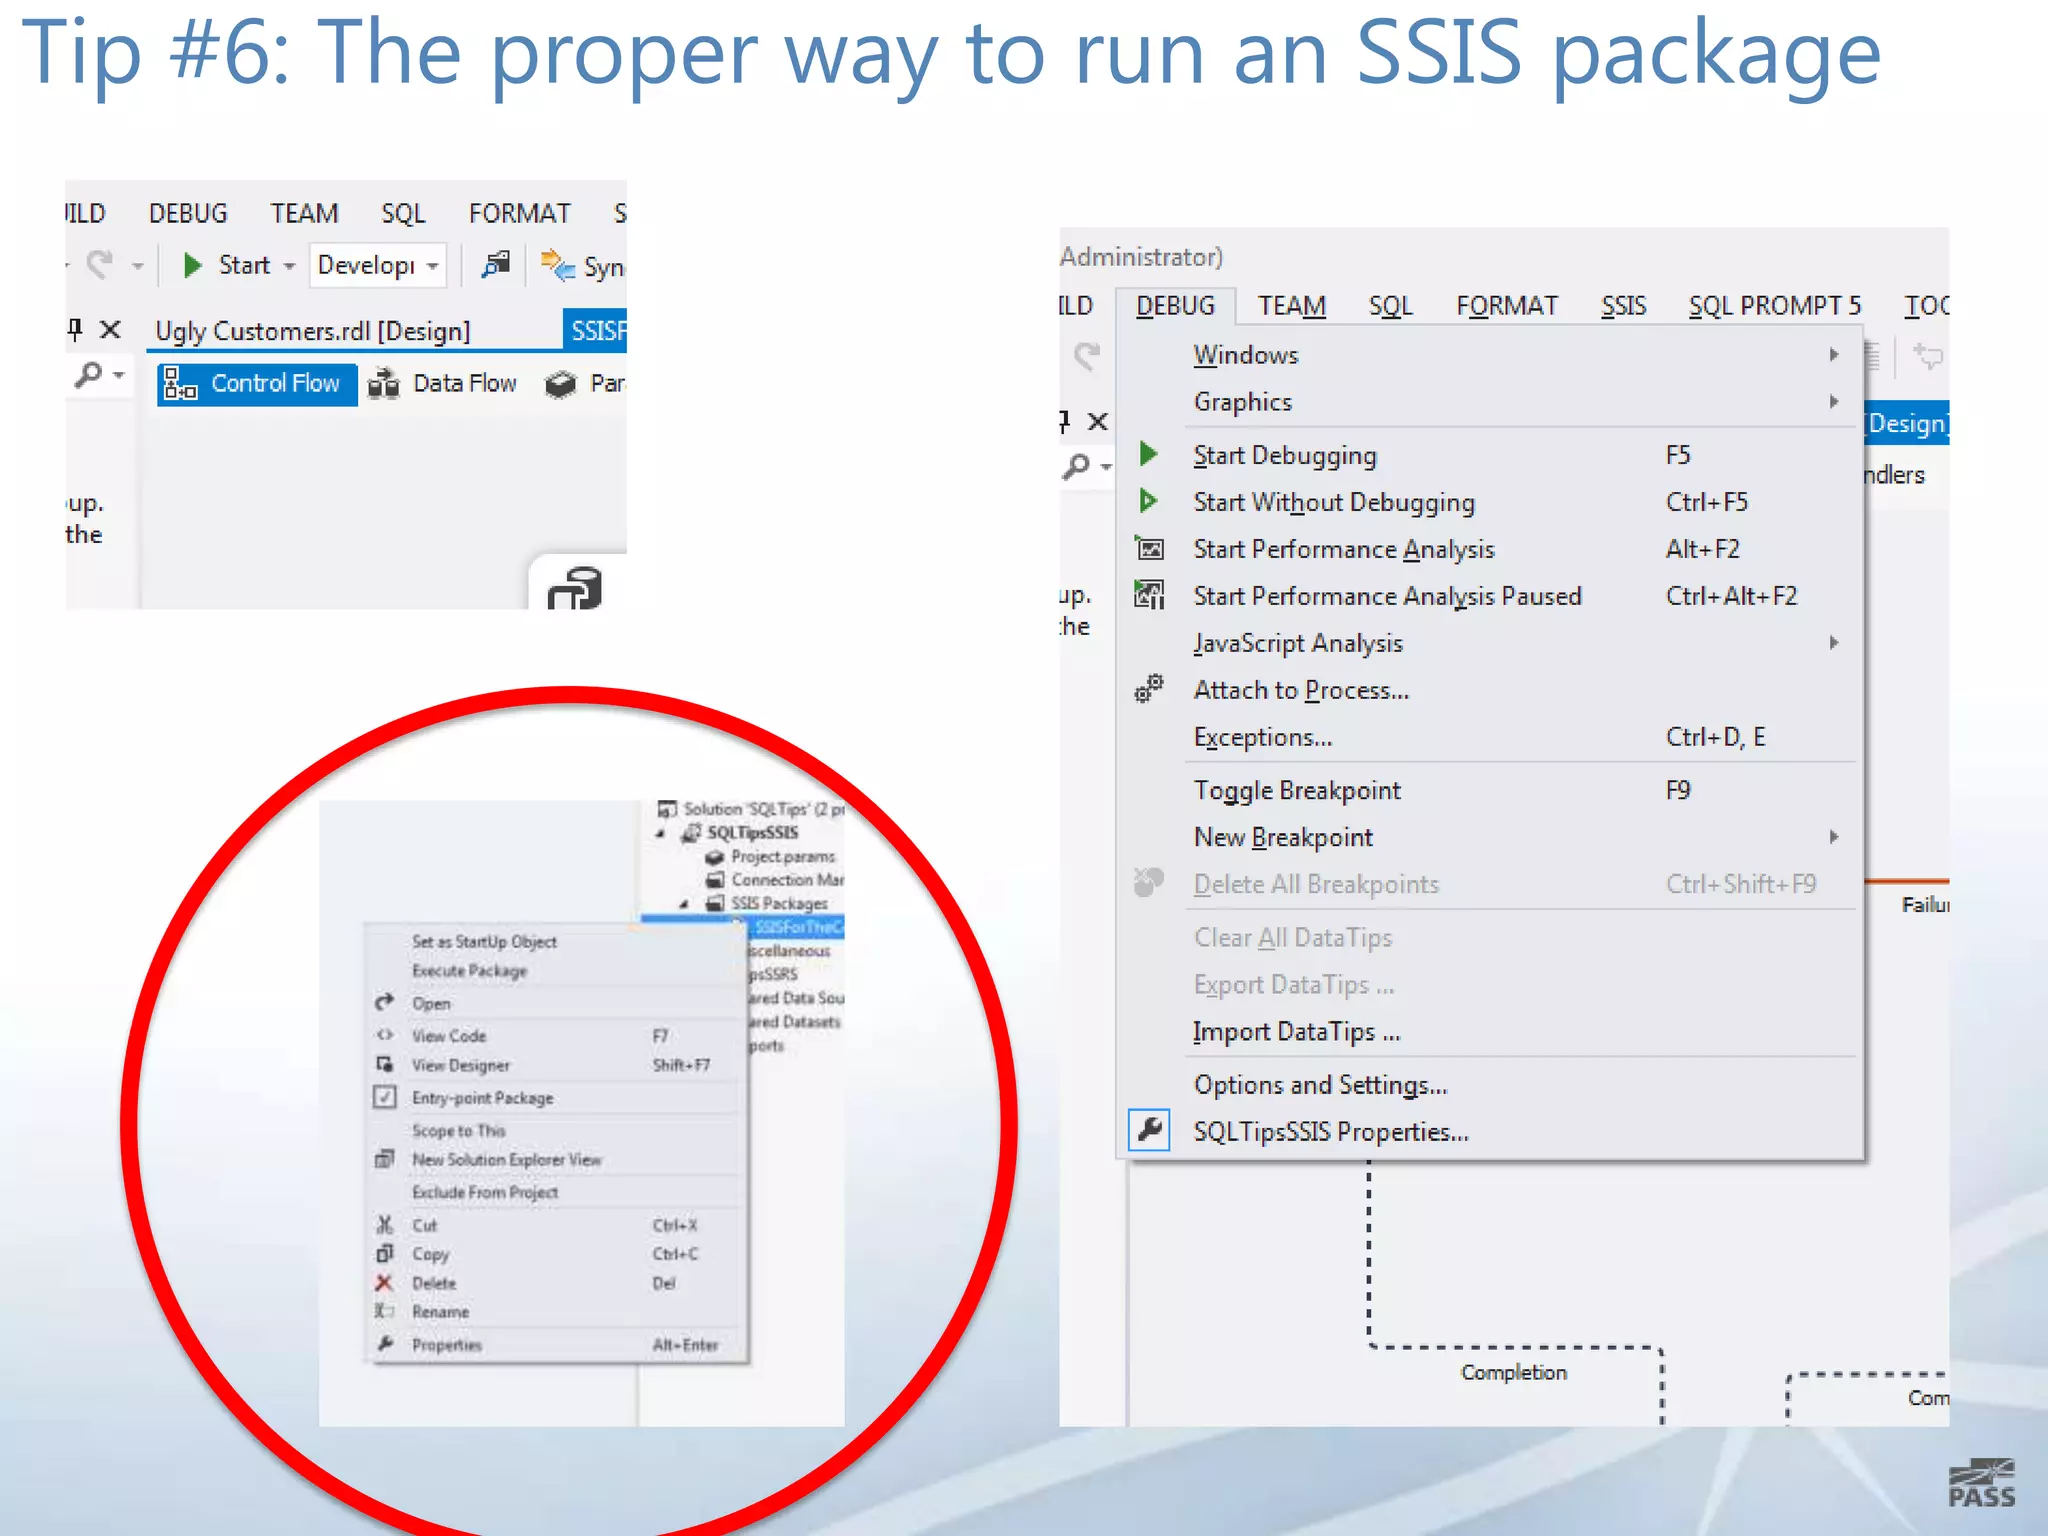This screenshot has height=1536, width=2048.
Task: Expand the Windows submenu arrow
Action: (x=1834, y=355)
